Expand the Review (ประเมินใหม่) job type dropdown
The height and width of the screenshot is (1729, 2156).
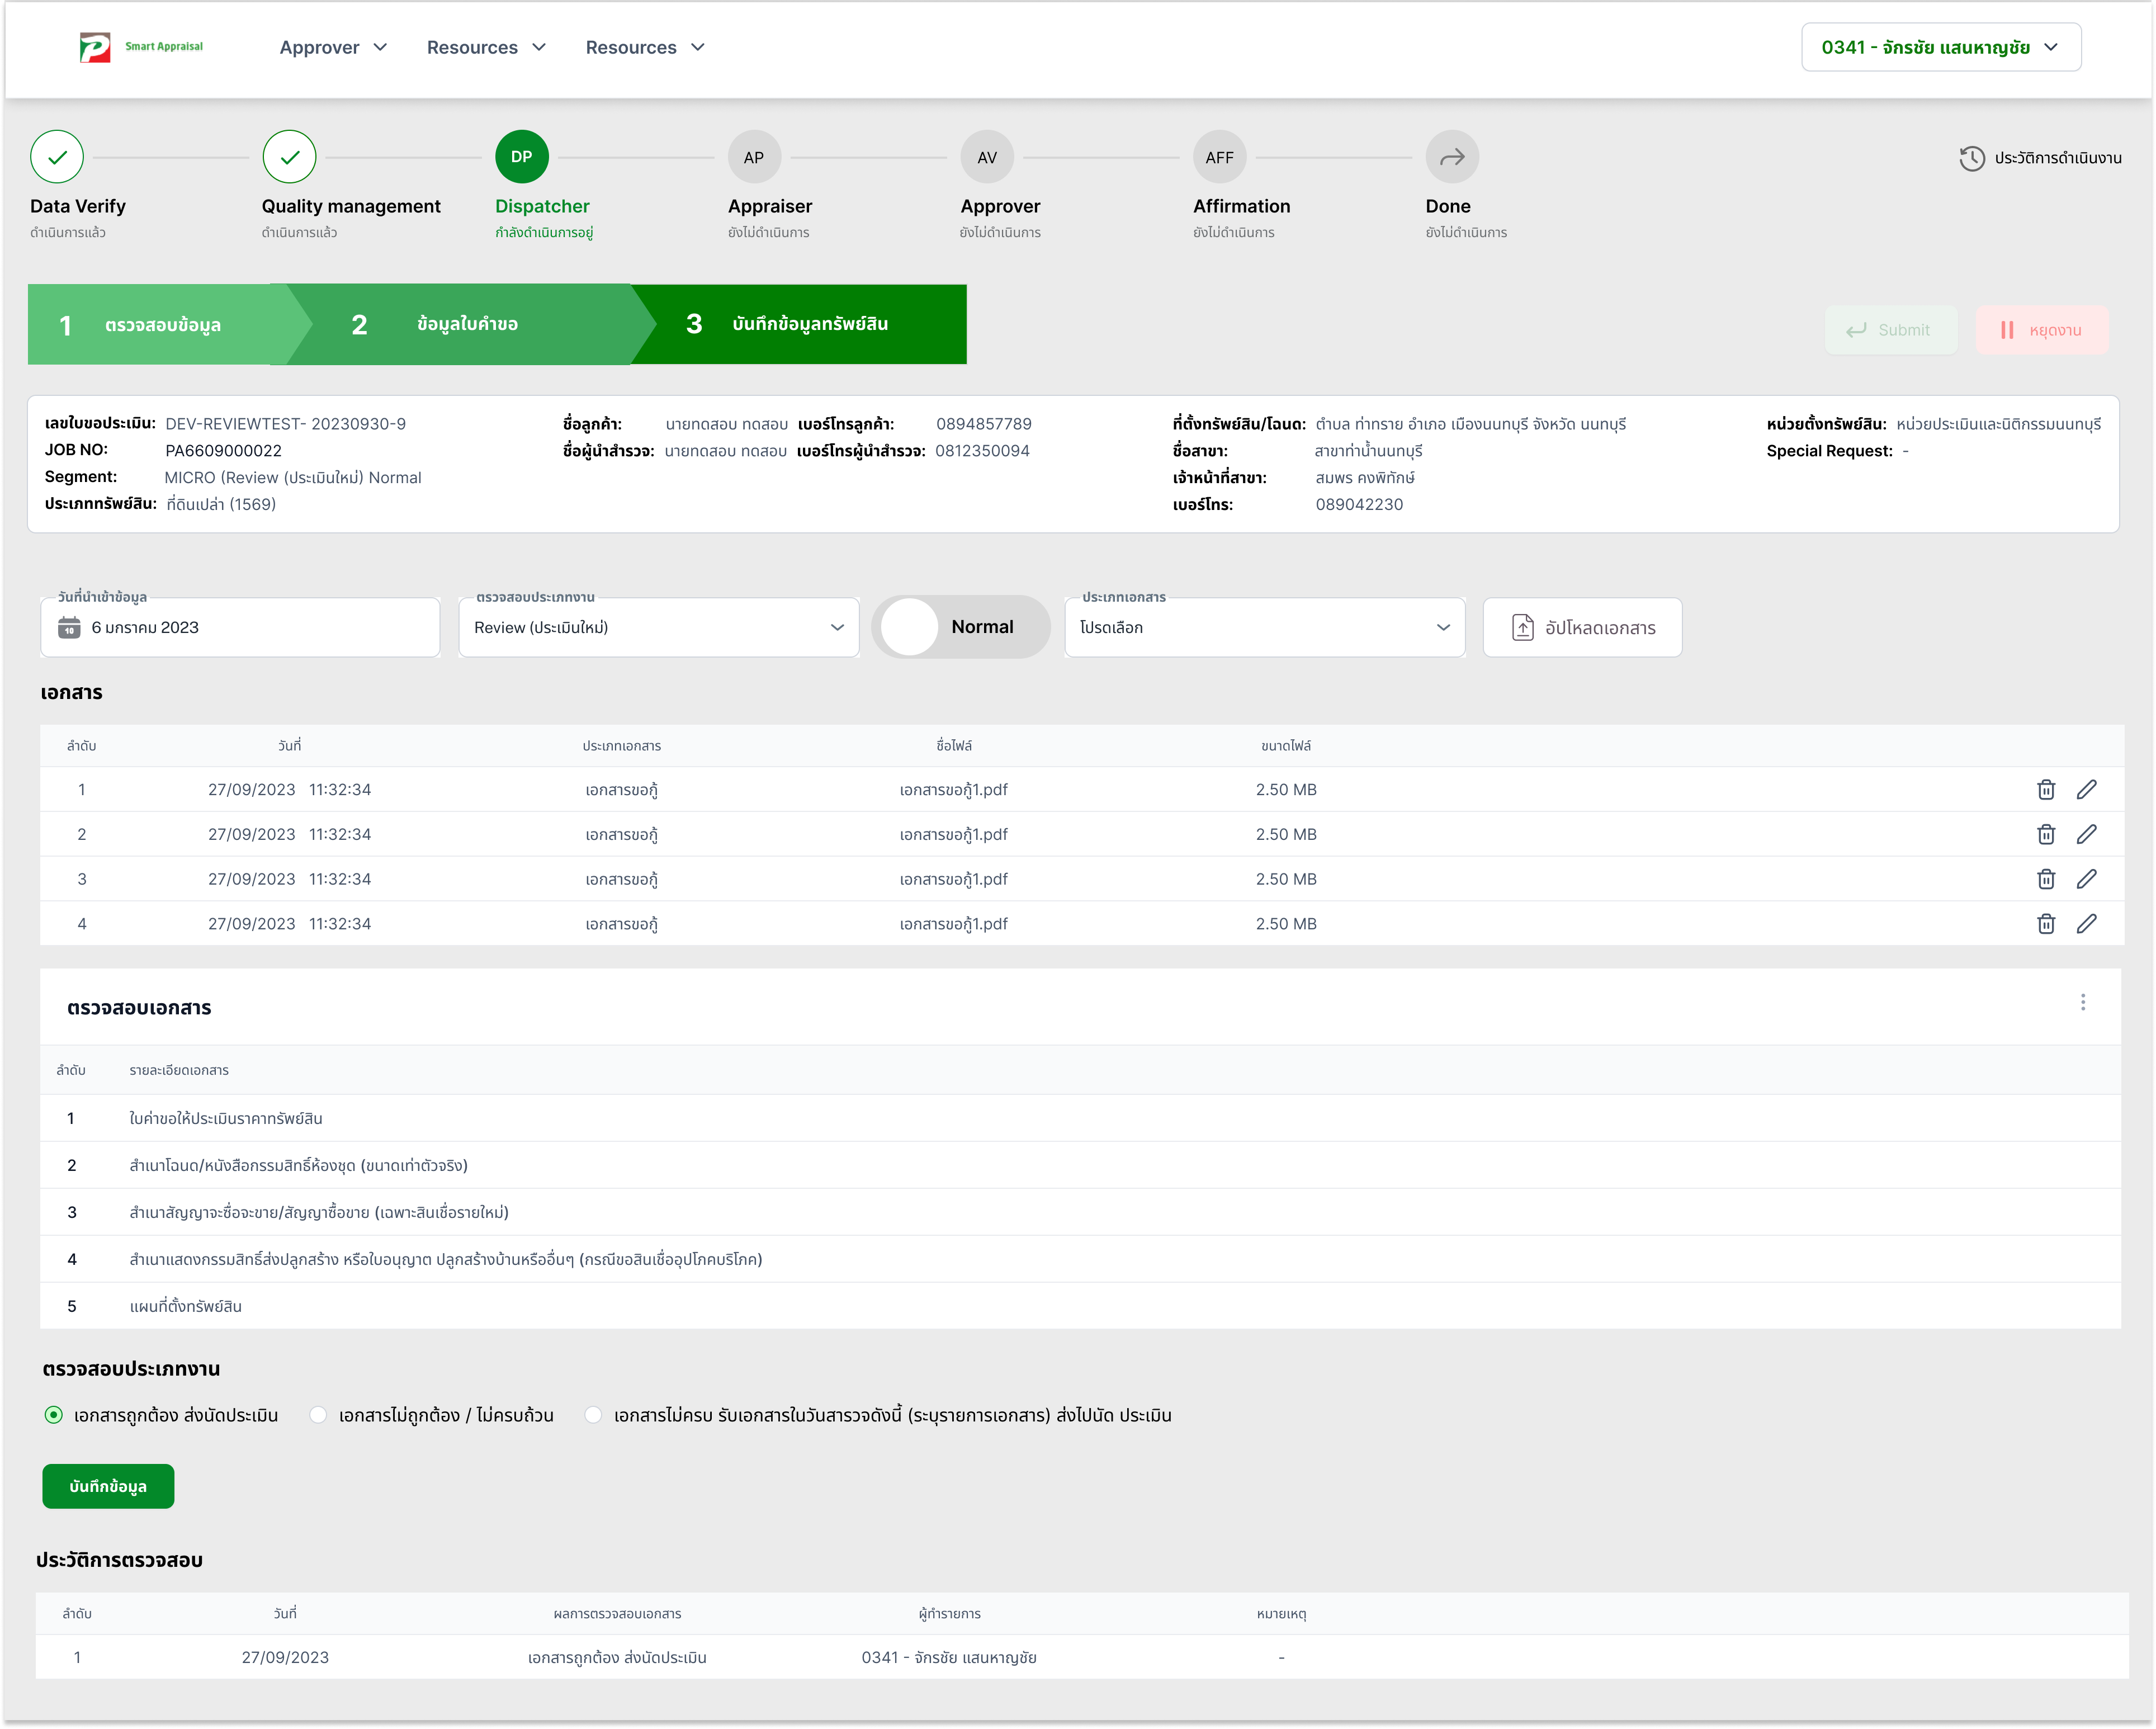(658, 627)
